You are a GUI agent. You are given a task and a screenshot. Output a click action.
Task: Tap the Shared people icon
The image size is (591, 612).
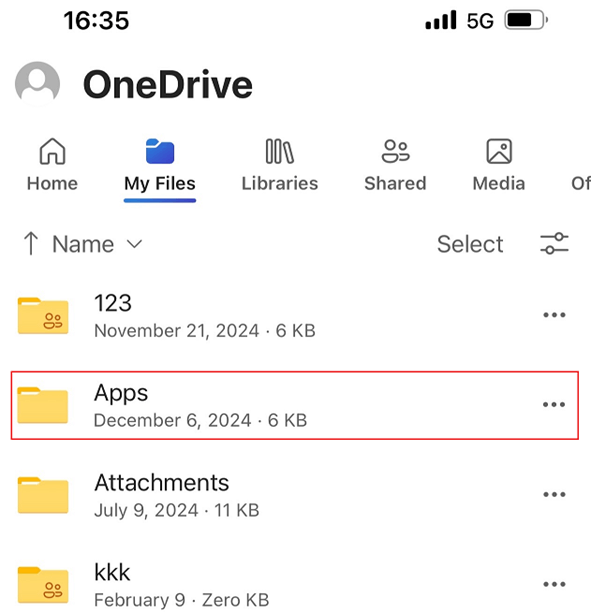395,151
